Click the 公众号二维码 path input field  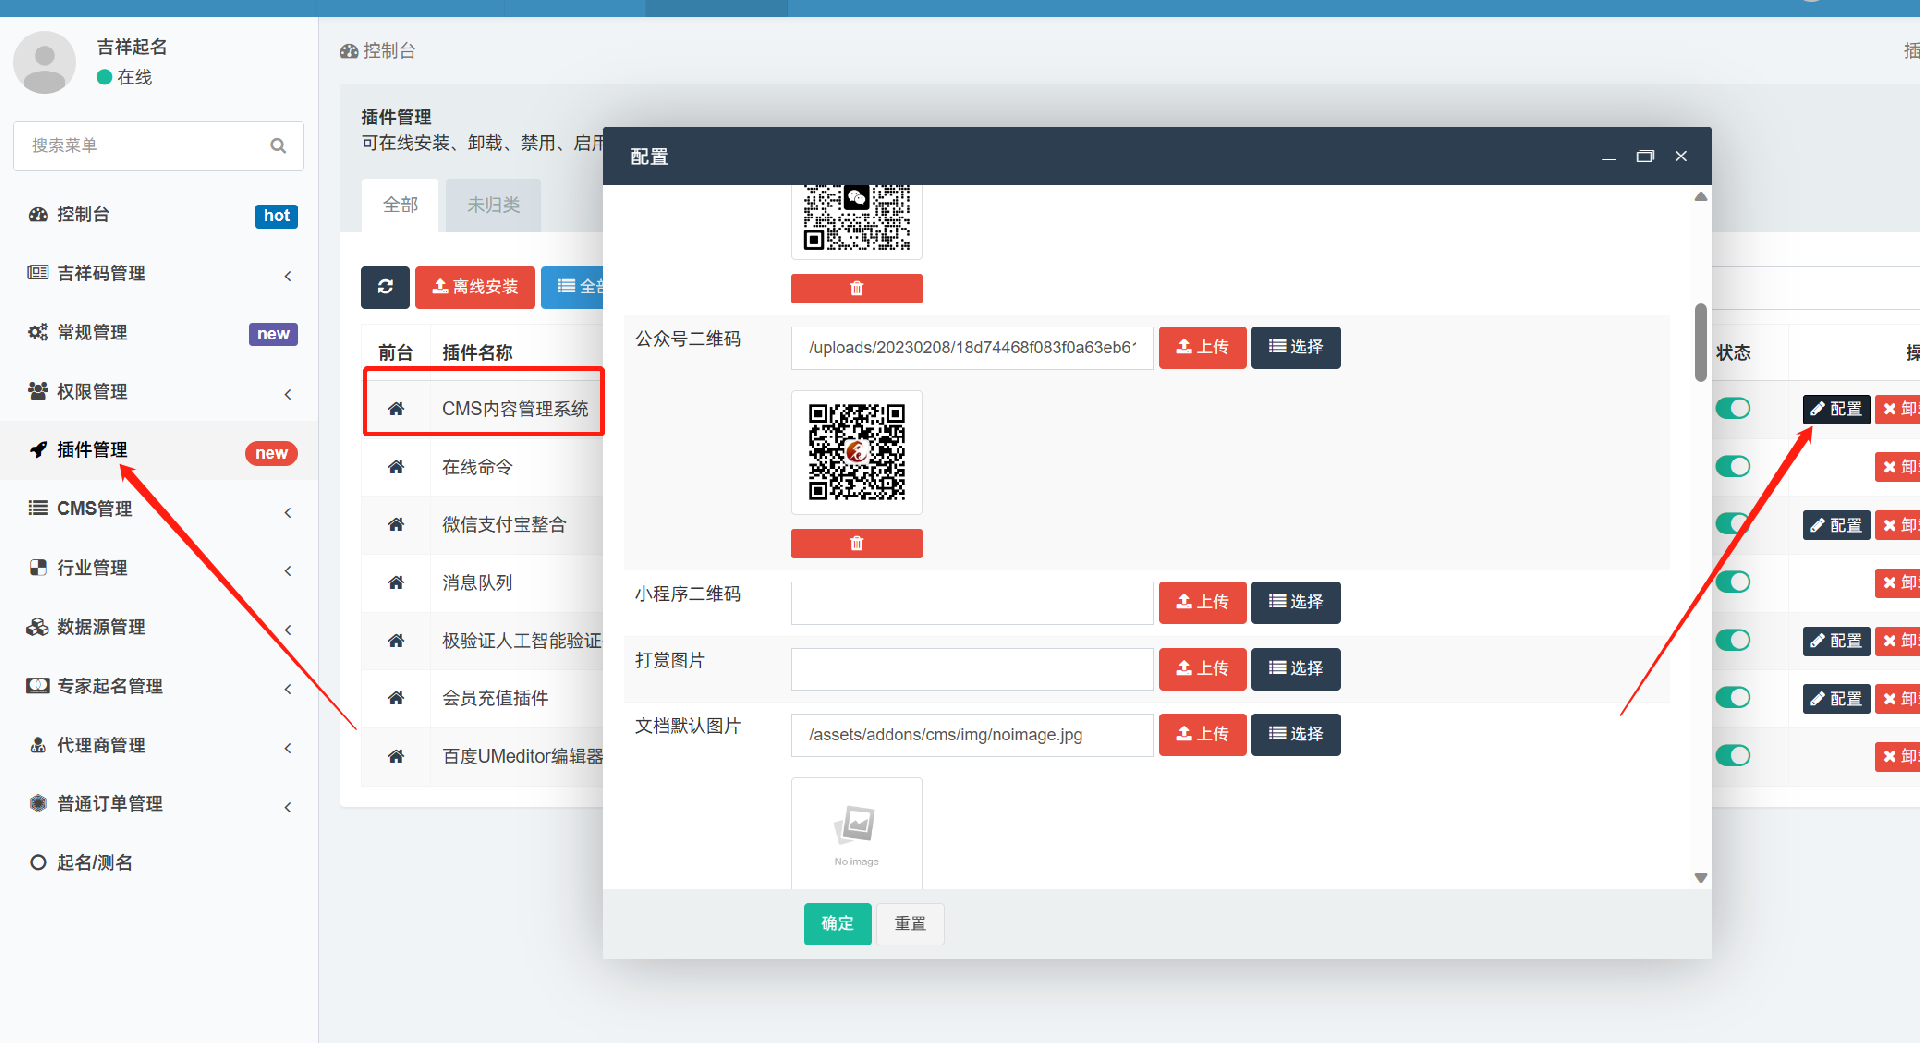(x=972, y=348)
